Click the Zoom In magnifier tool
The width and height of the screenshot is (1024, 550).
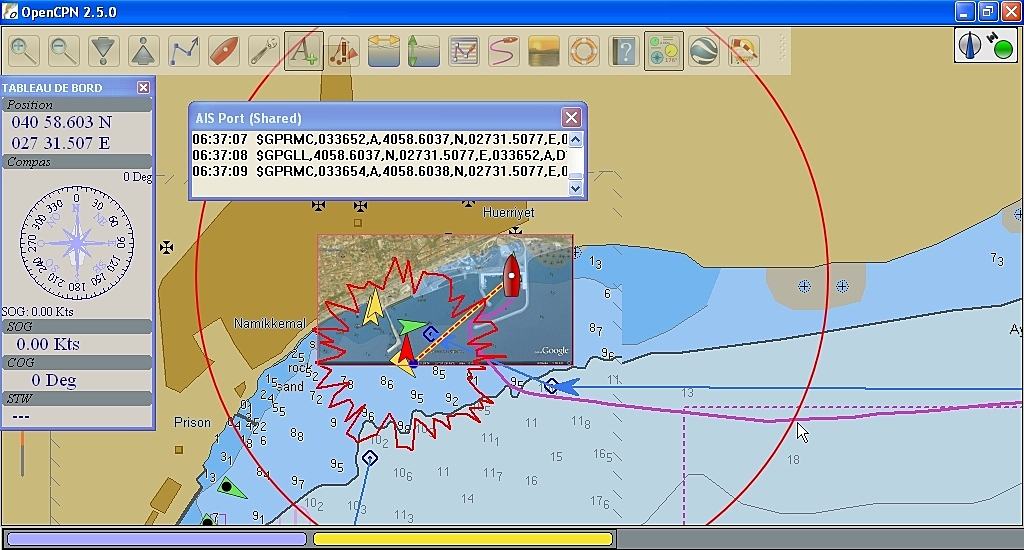tap(24, 51)
